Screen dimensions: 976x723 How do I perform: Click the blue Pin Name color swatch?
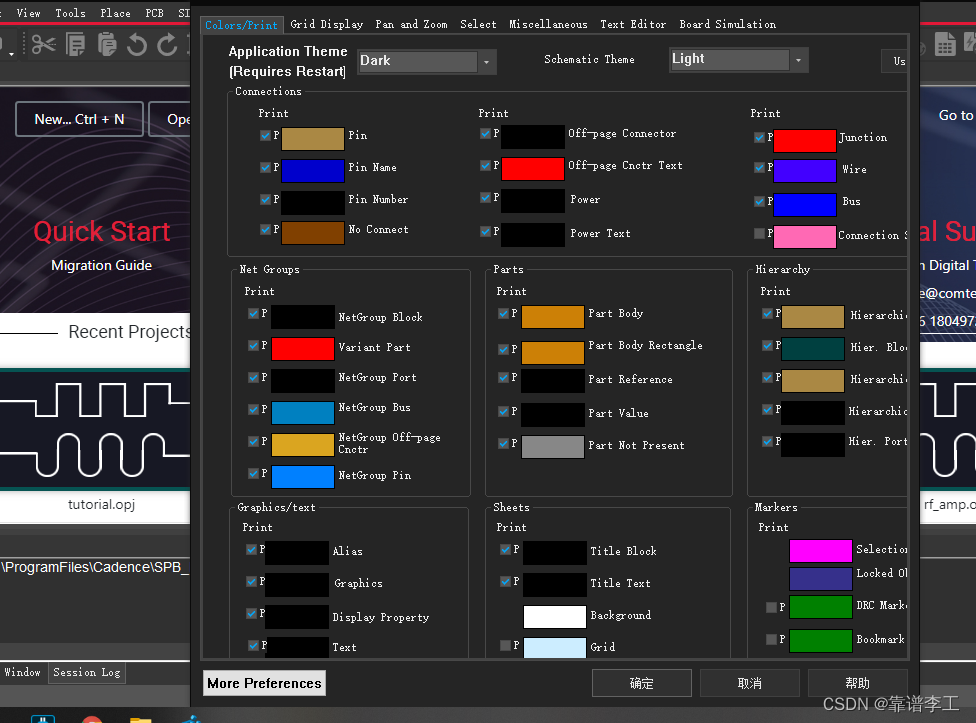312,170
